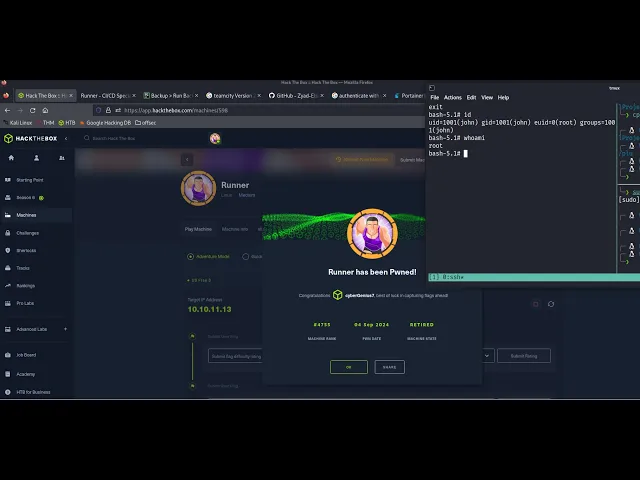The height and width of the screenshot is (480, 640).
Task: Click the Pro Labs sidebar icon
Action: click(x=8, y=303)
